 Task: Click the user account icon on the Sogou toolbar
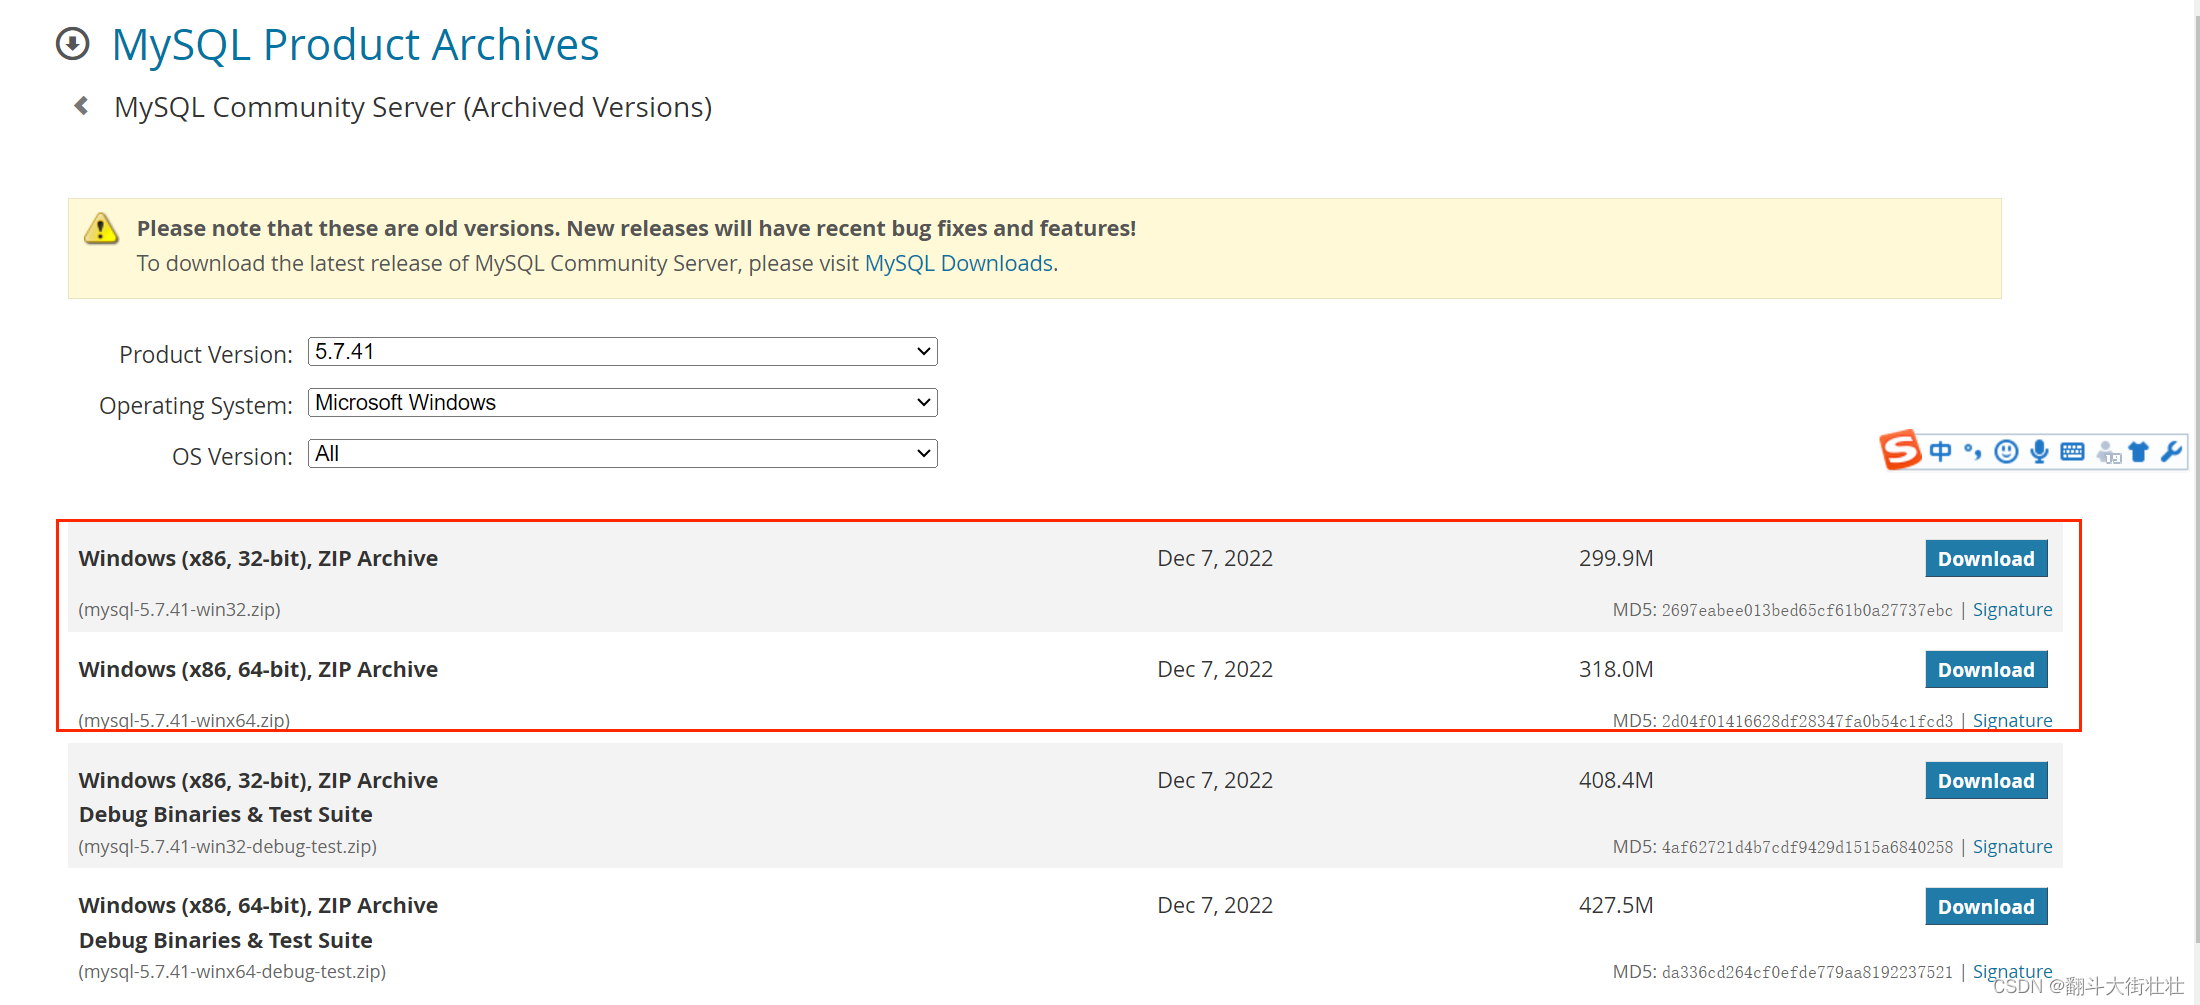point(2108,453)
